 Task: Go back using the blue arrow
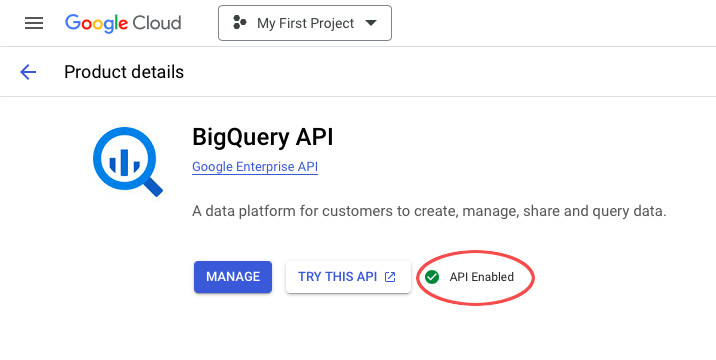28,72
